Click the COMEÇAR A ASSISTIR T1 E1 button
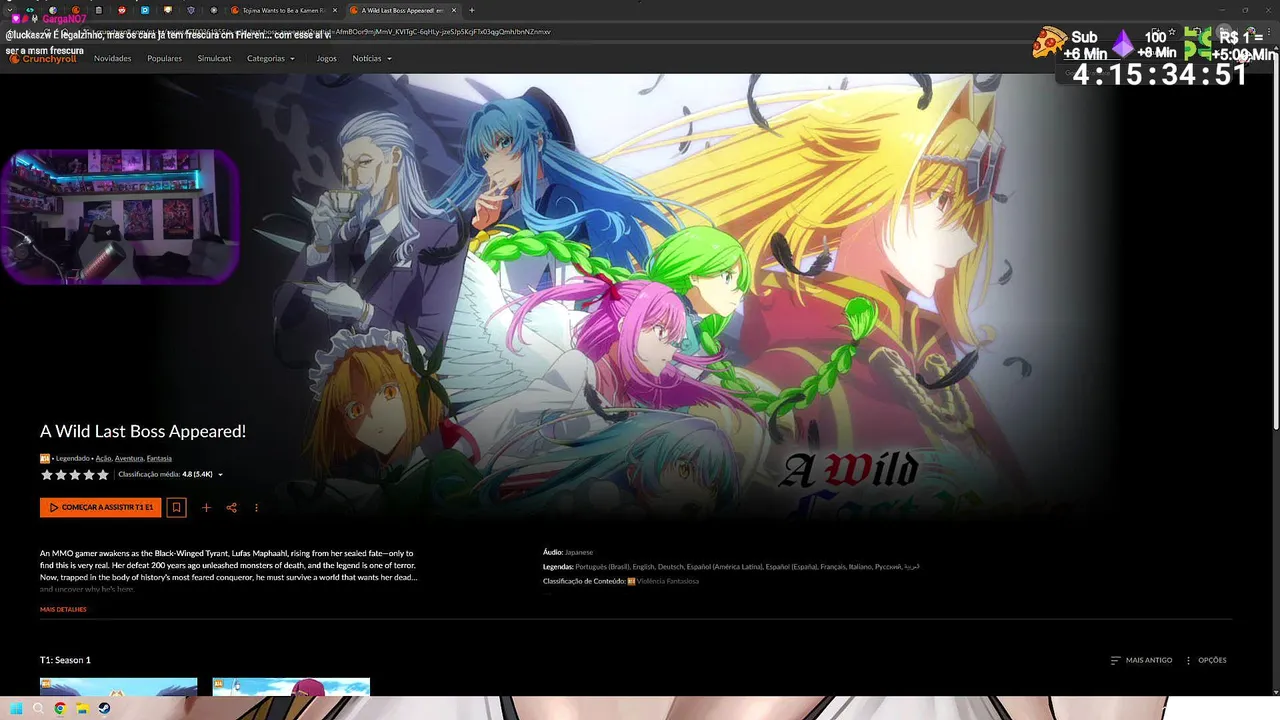The height and width of the screenshot is (720, 1280). [100, 507]
